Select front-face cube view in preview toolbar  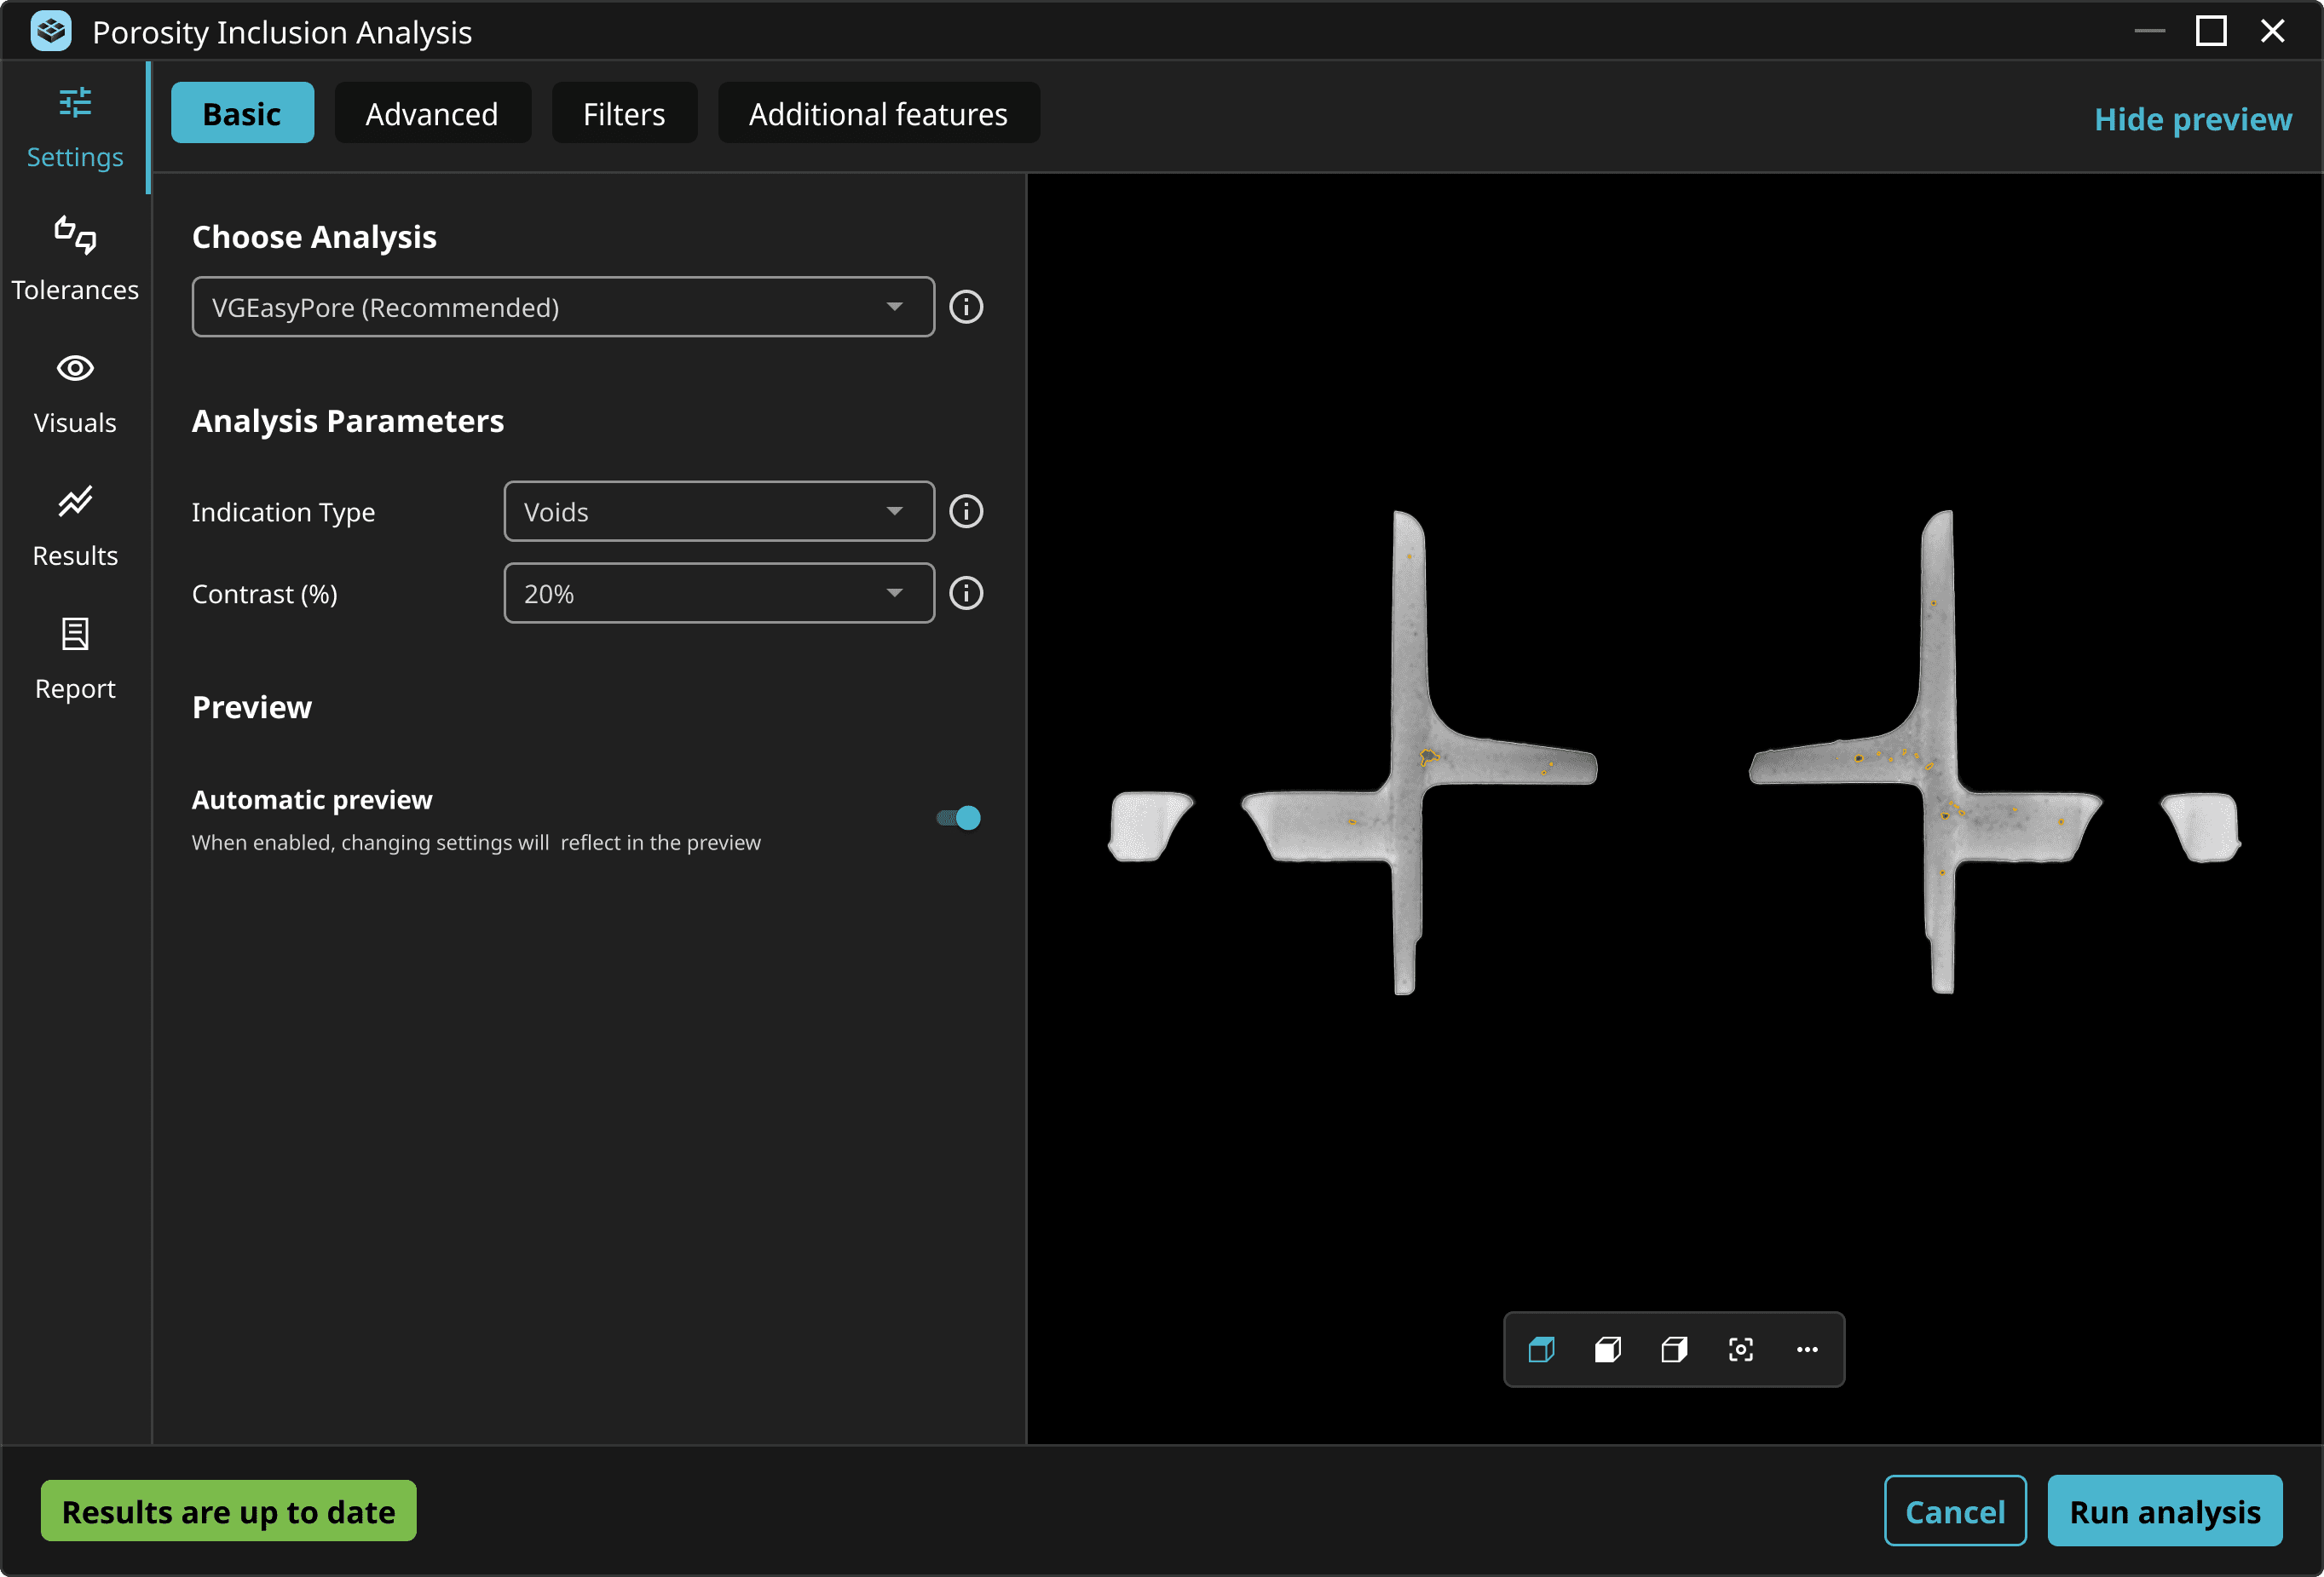(x=1607, y=1350)
